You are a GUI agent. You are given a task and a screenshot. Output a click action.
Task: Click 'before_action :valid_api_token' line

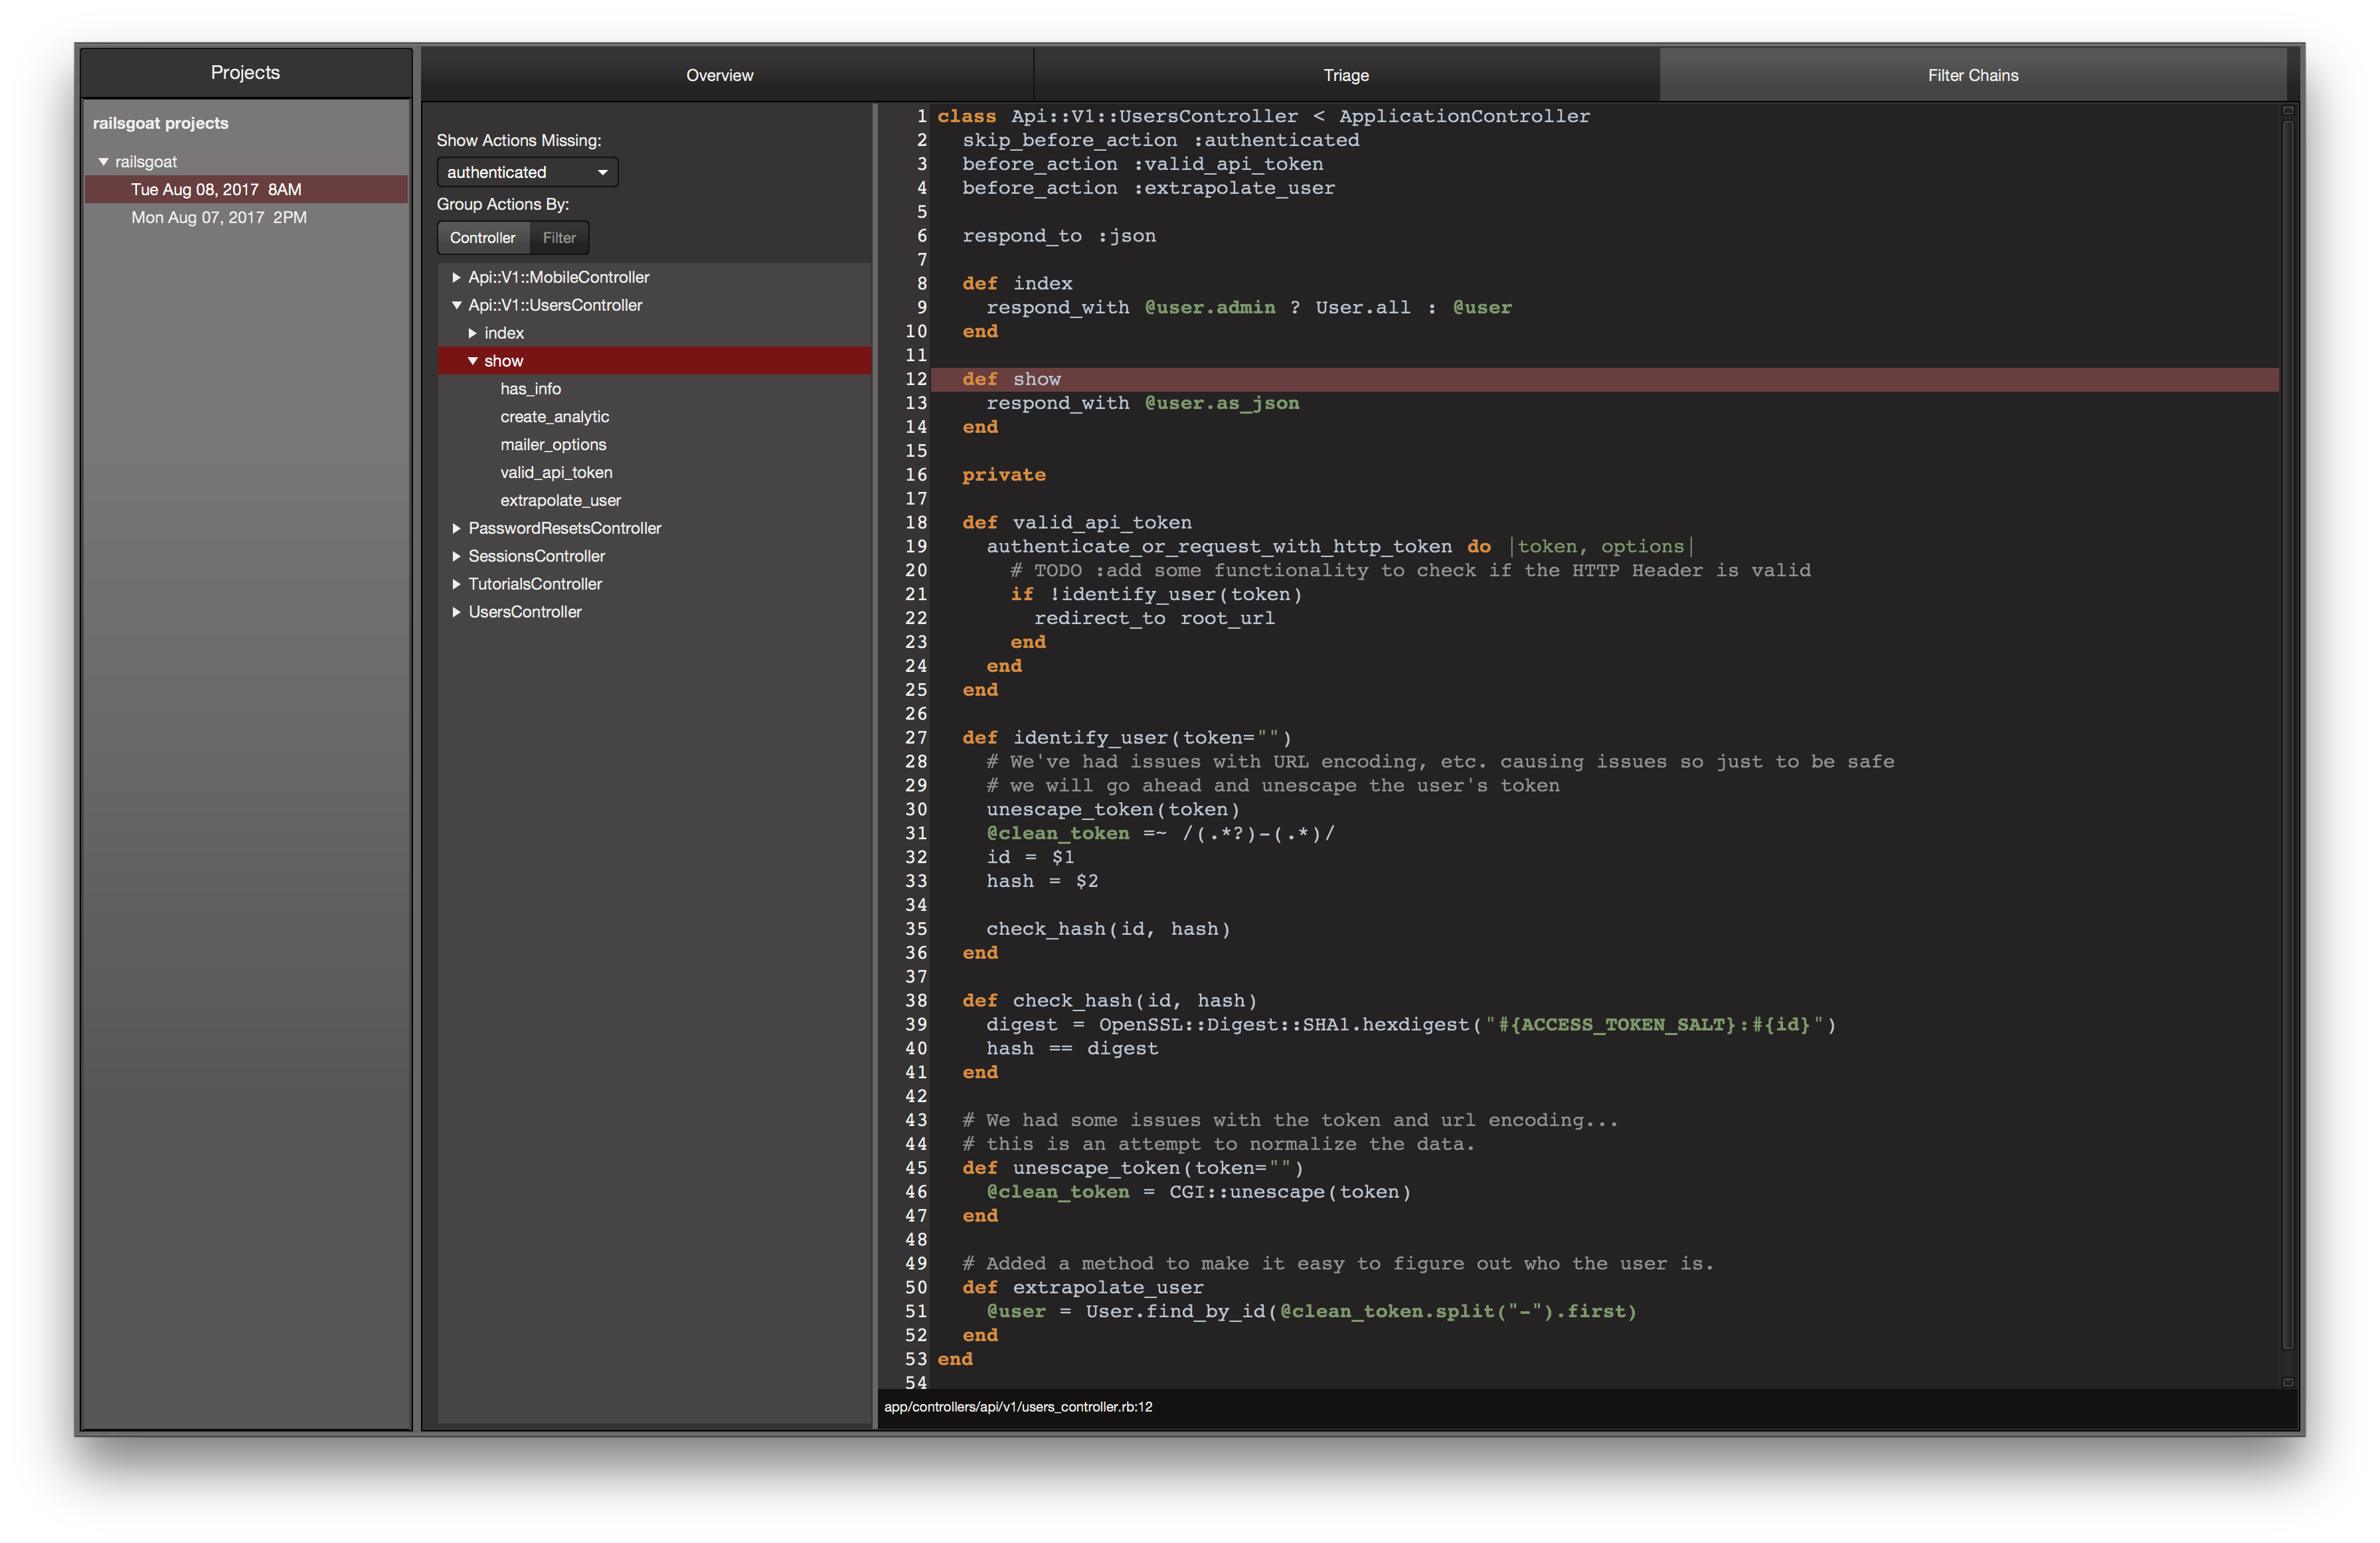point(1142,164)
